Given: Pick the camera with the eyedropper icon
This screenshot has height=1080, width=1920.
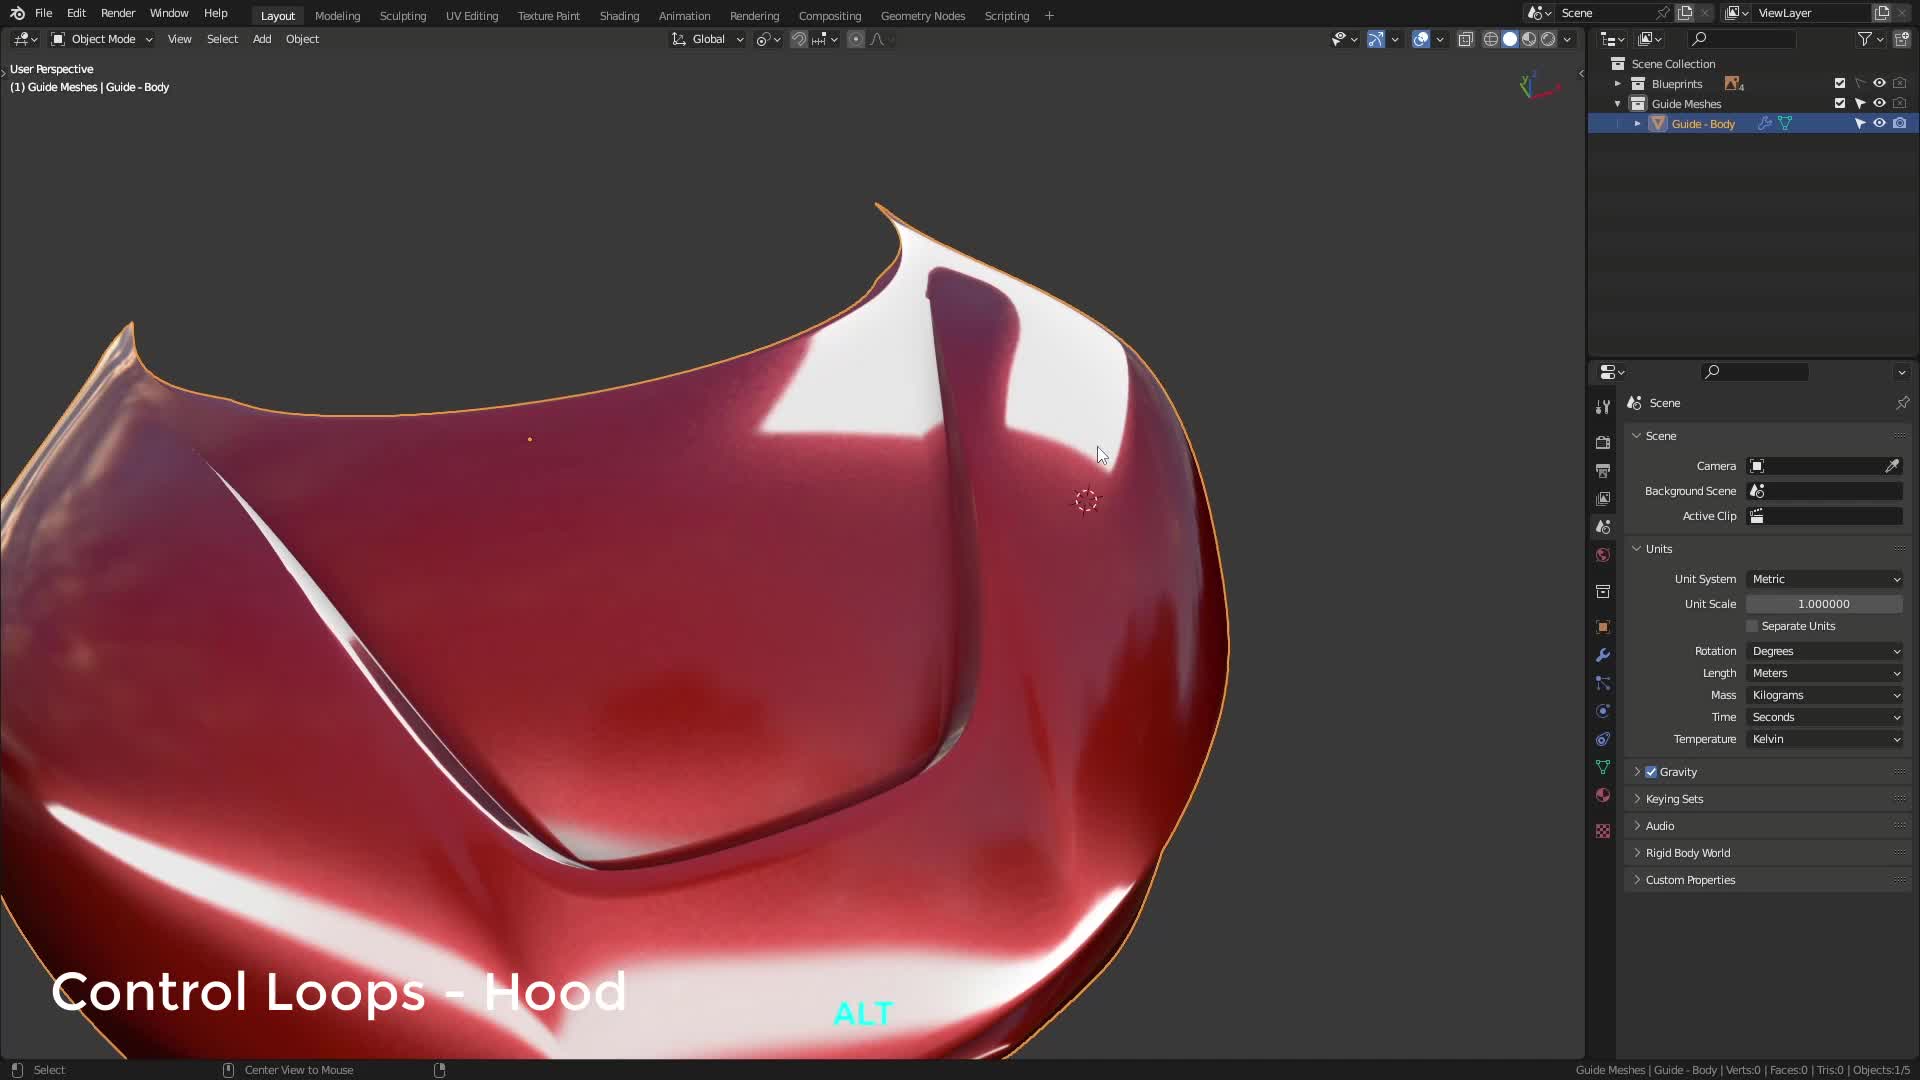Looking at the screenshot, I should [1892, 466].
